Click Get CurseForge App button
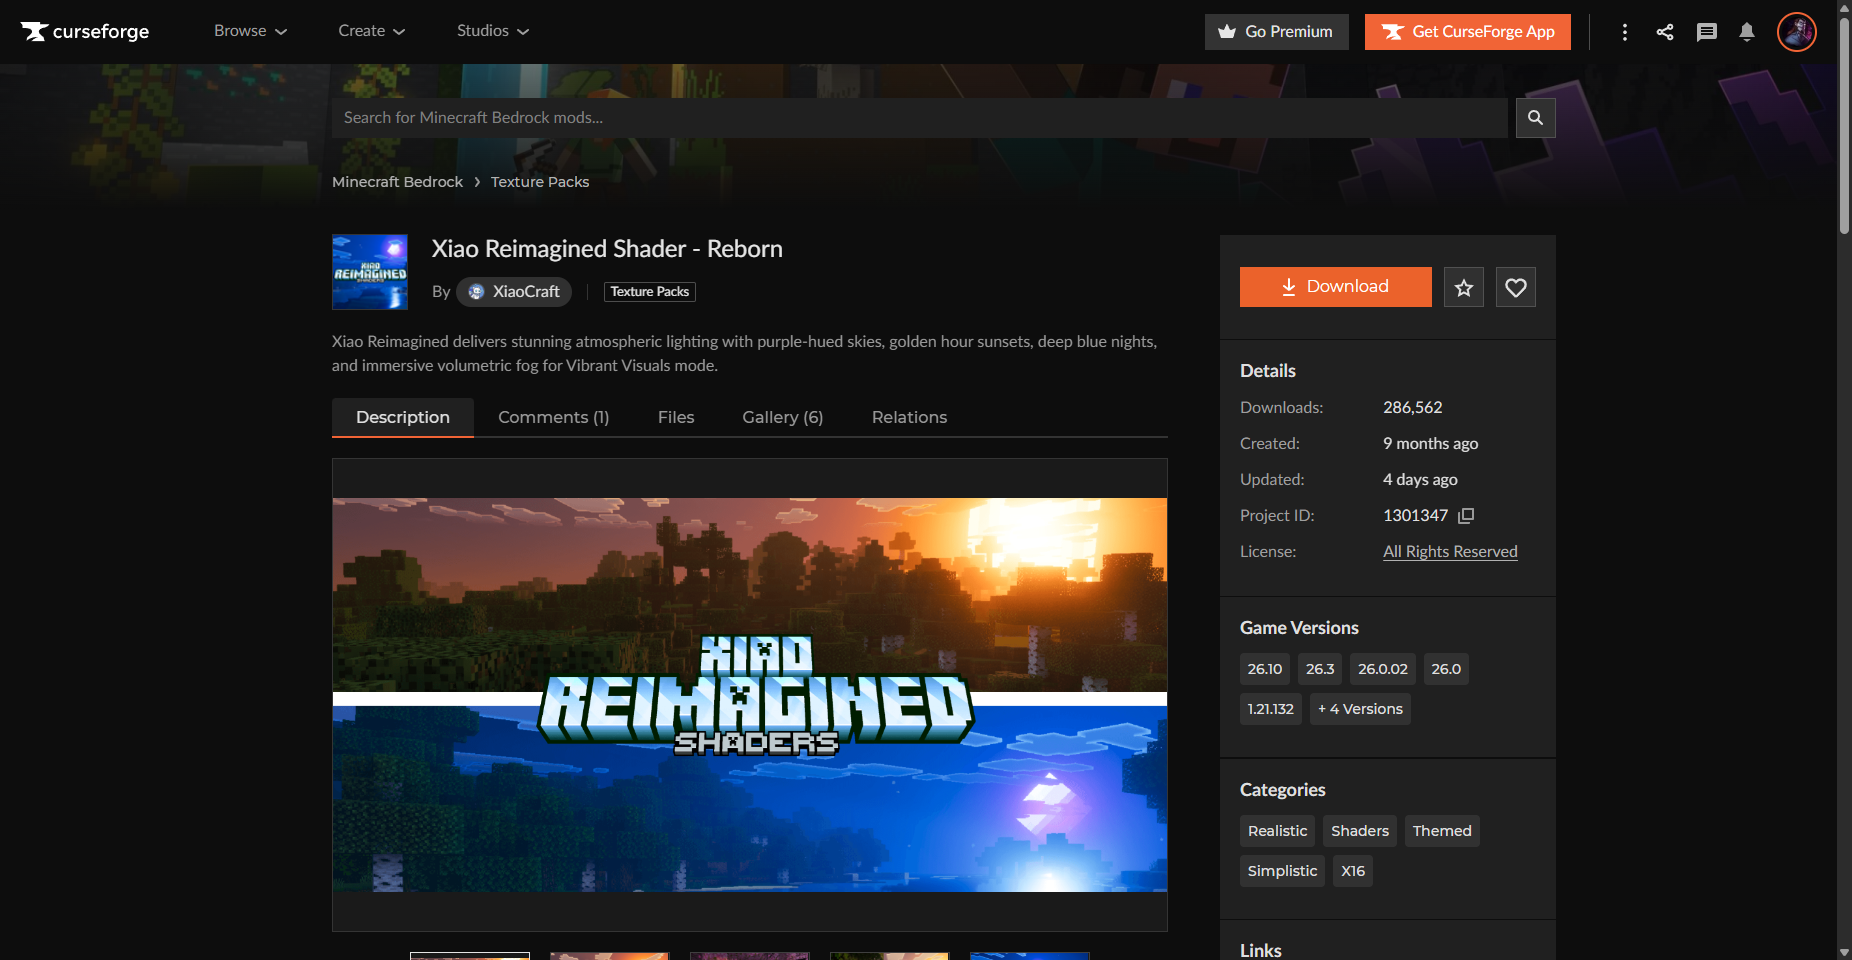Image resolution: width=1852 pixels, height=960 pixels. point(1468,32)
